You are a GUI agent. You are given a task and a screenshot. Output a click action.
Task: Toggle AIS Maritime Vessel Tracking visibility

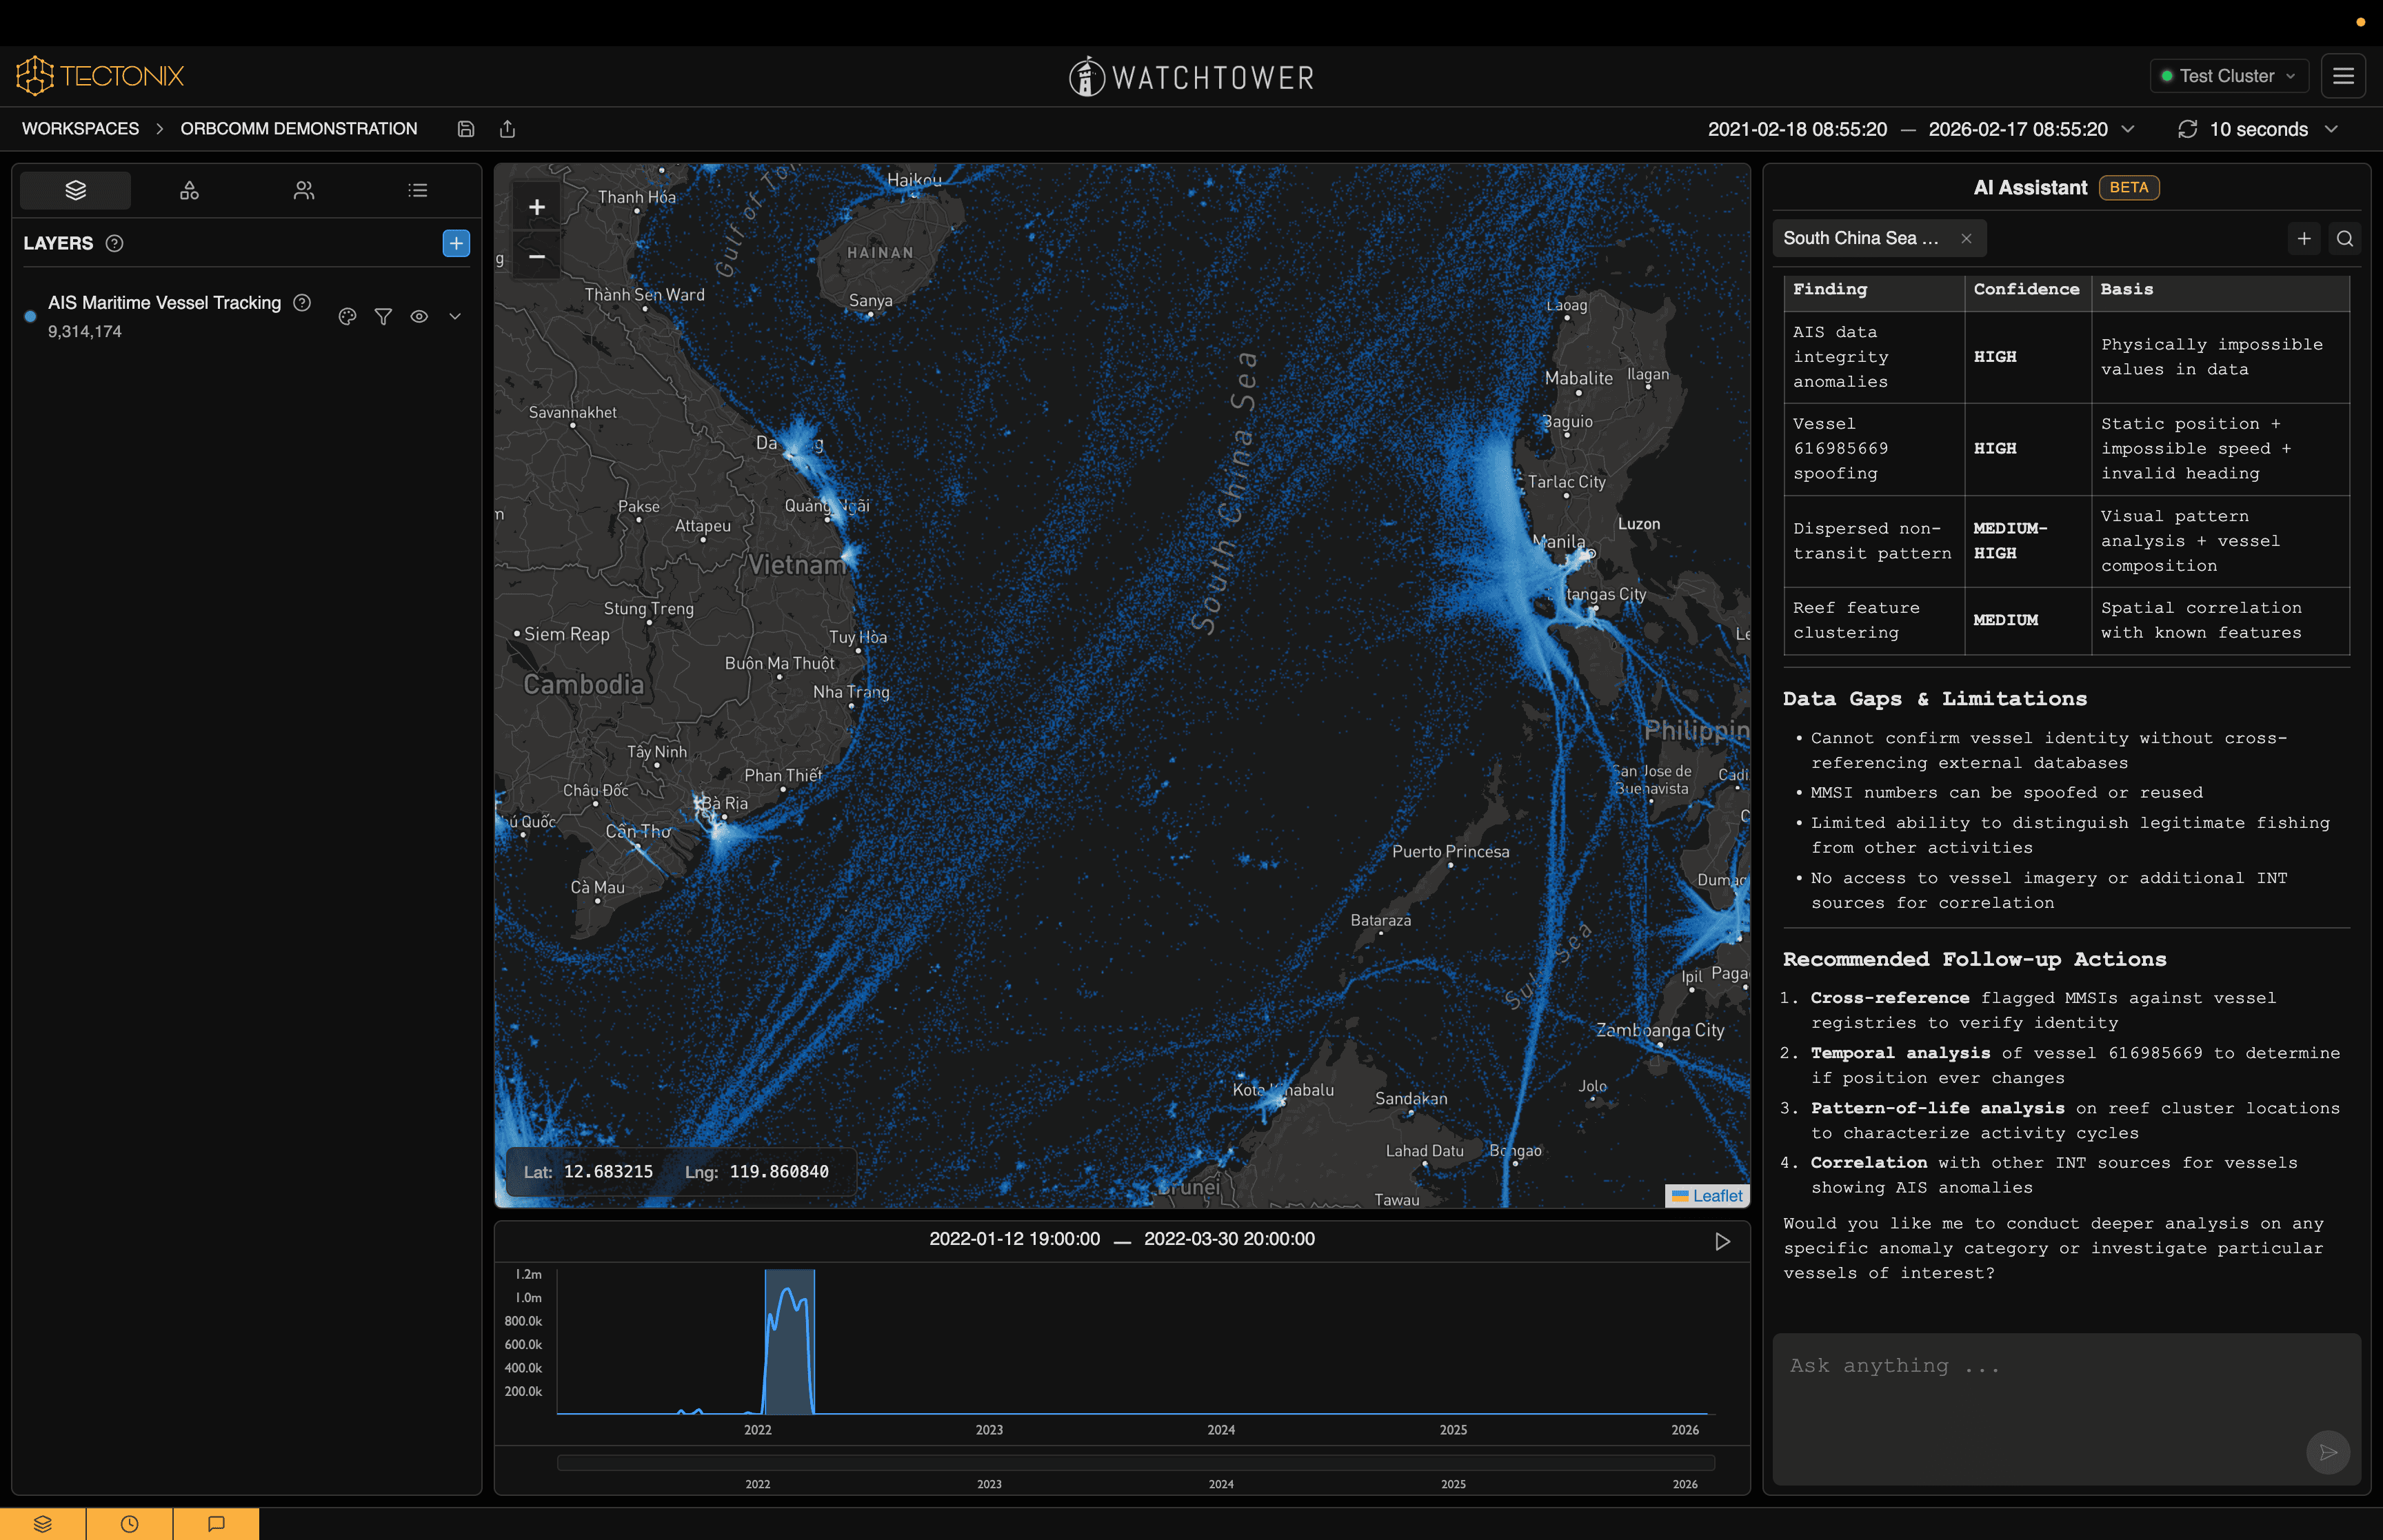419,316
